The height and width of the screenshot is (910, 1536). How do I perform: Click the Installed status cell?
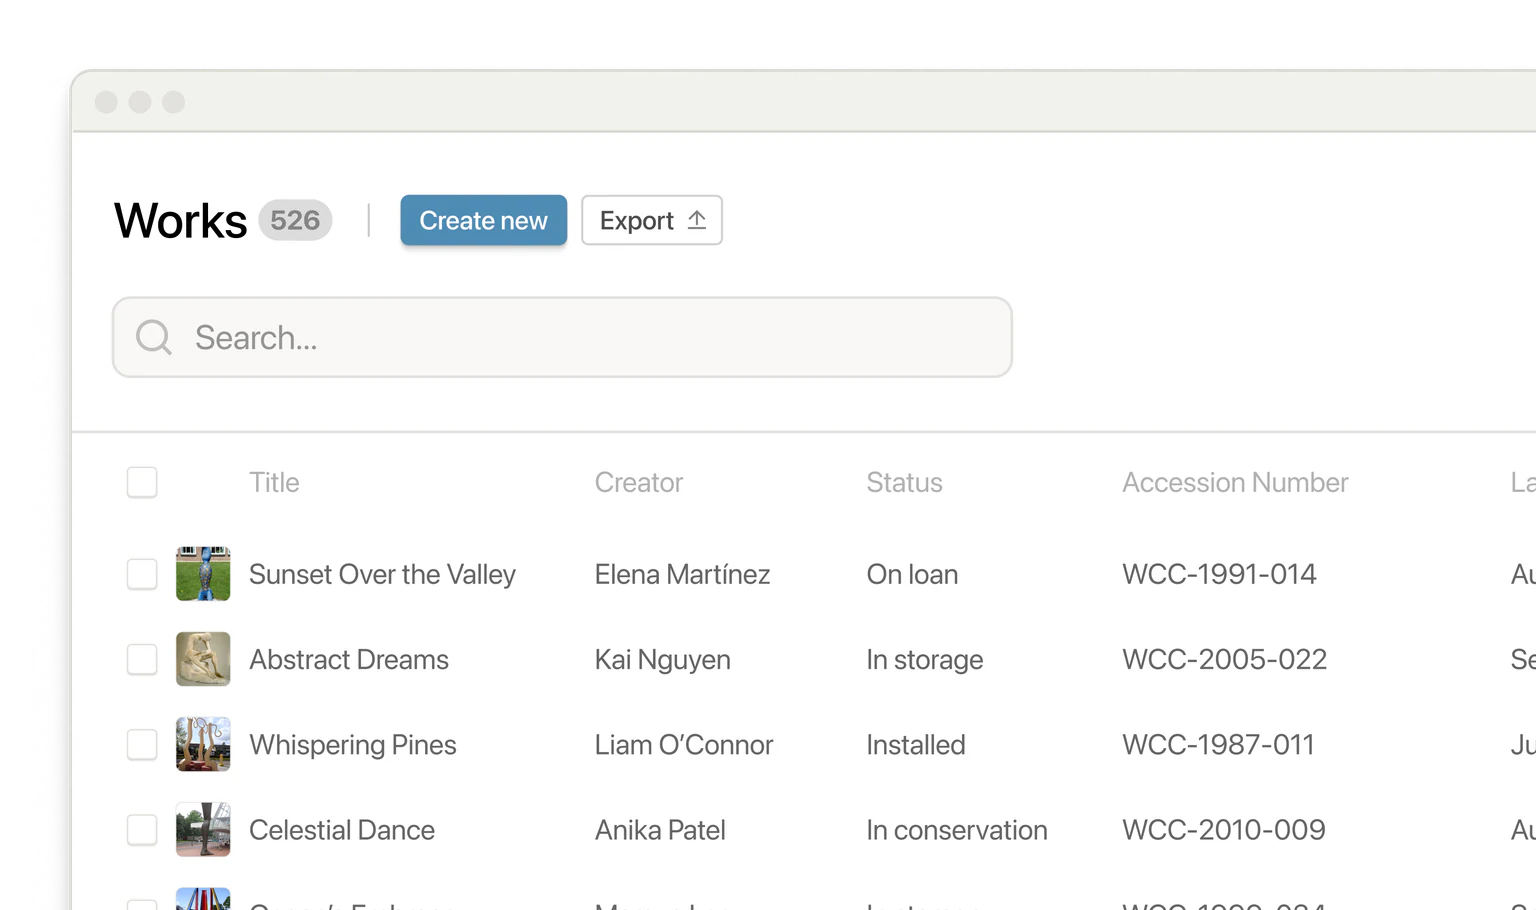click(916, 745)
